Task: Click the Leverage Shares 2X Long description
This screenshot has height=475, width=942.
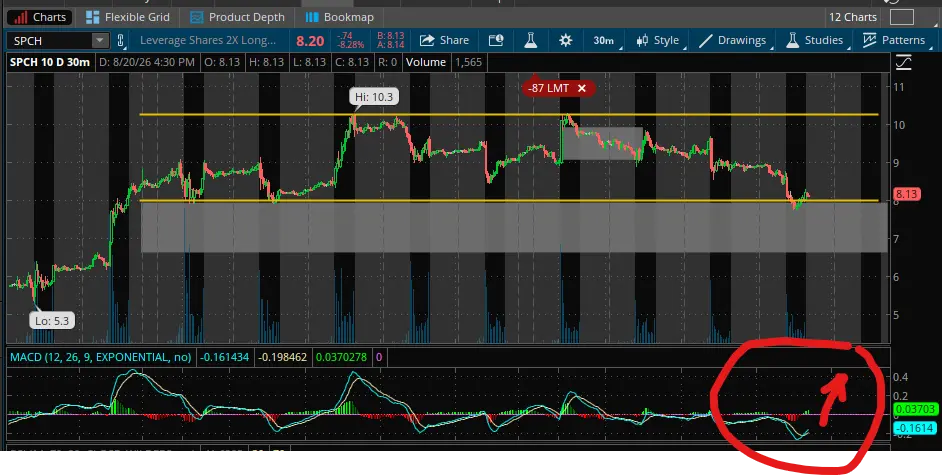Action: click(208, 40)
